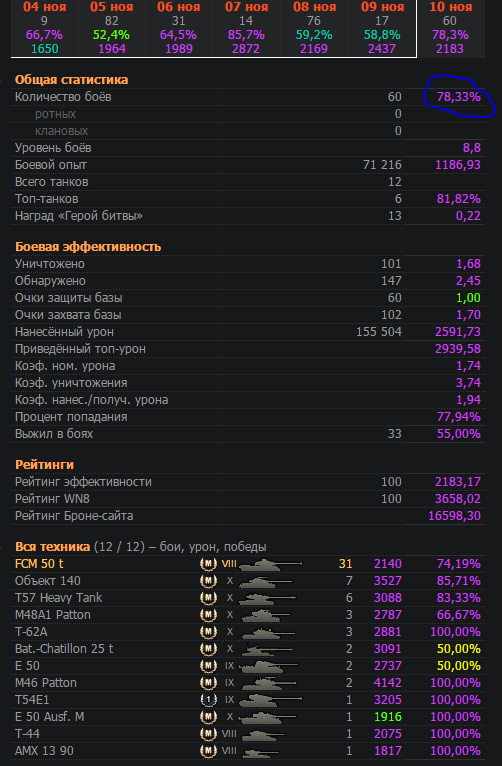
Task: Click the Приведённый топ-урон value 2939,58
Action: 458,349
